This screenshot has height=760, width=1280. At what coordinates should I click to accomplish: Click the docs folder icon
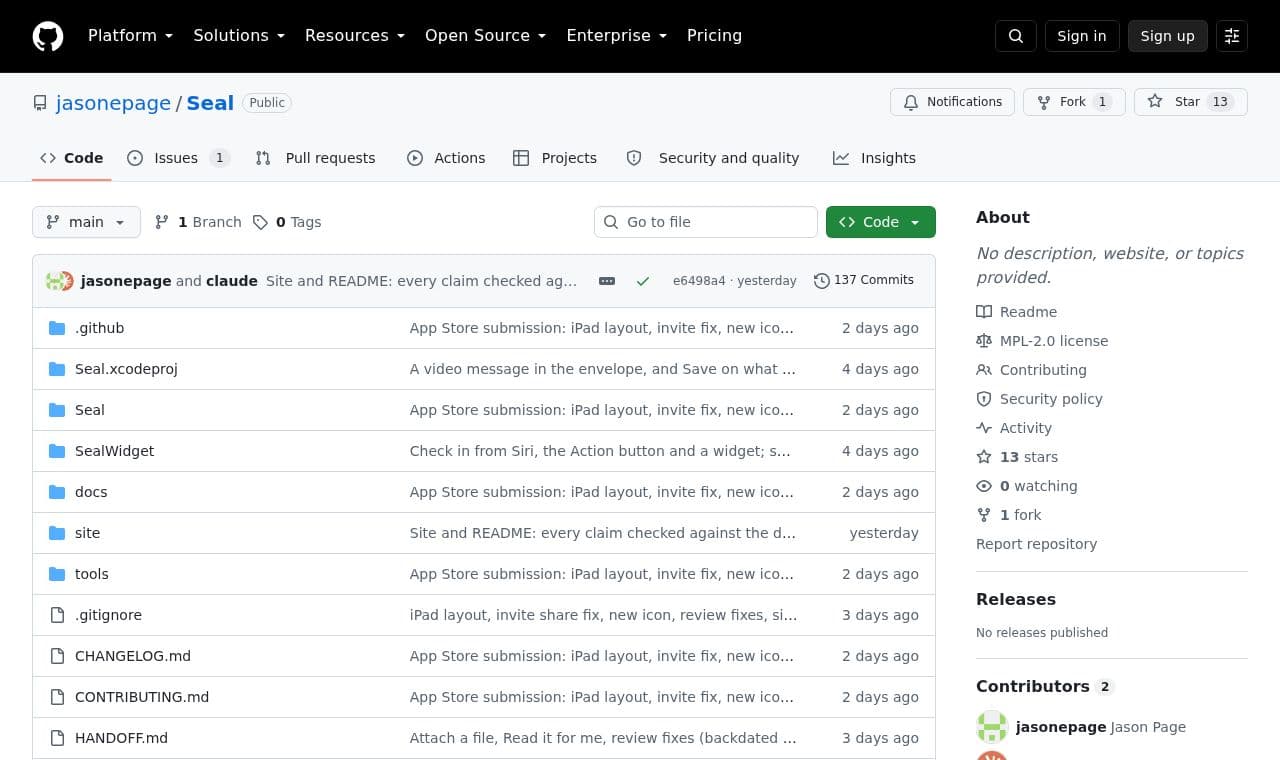pyautogui.click(x=57, y=492)
